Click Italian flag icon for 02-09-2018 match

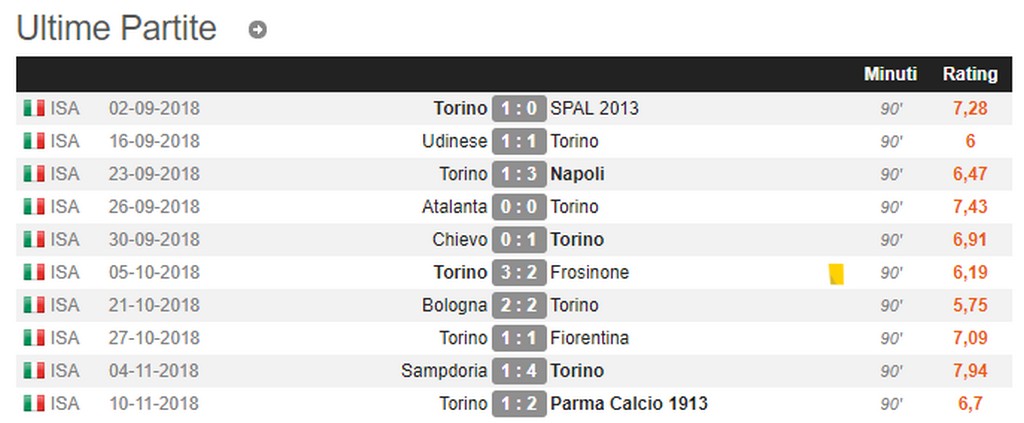pos(34,108)
